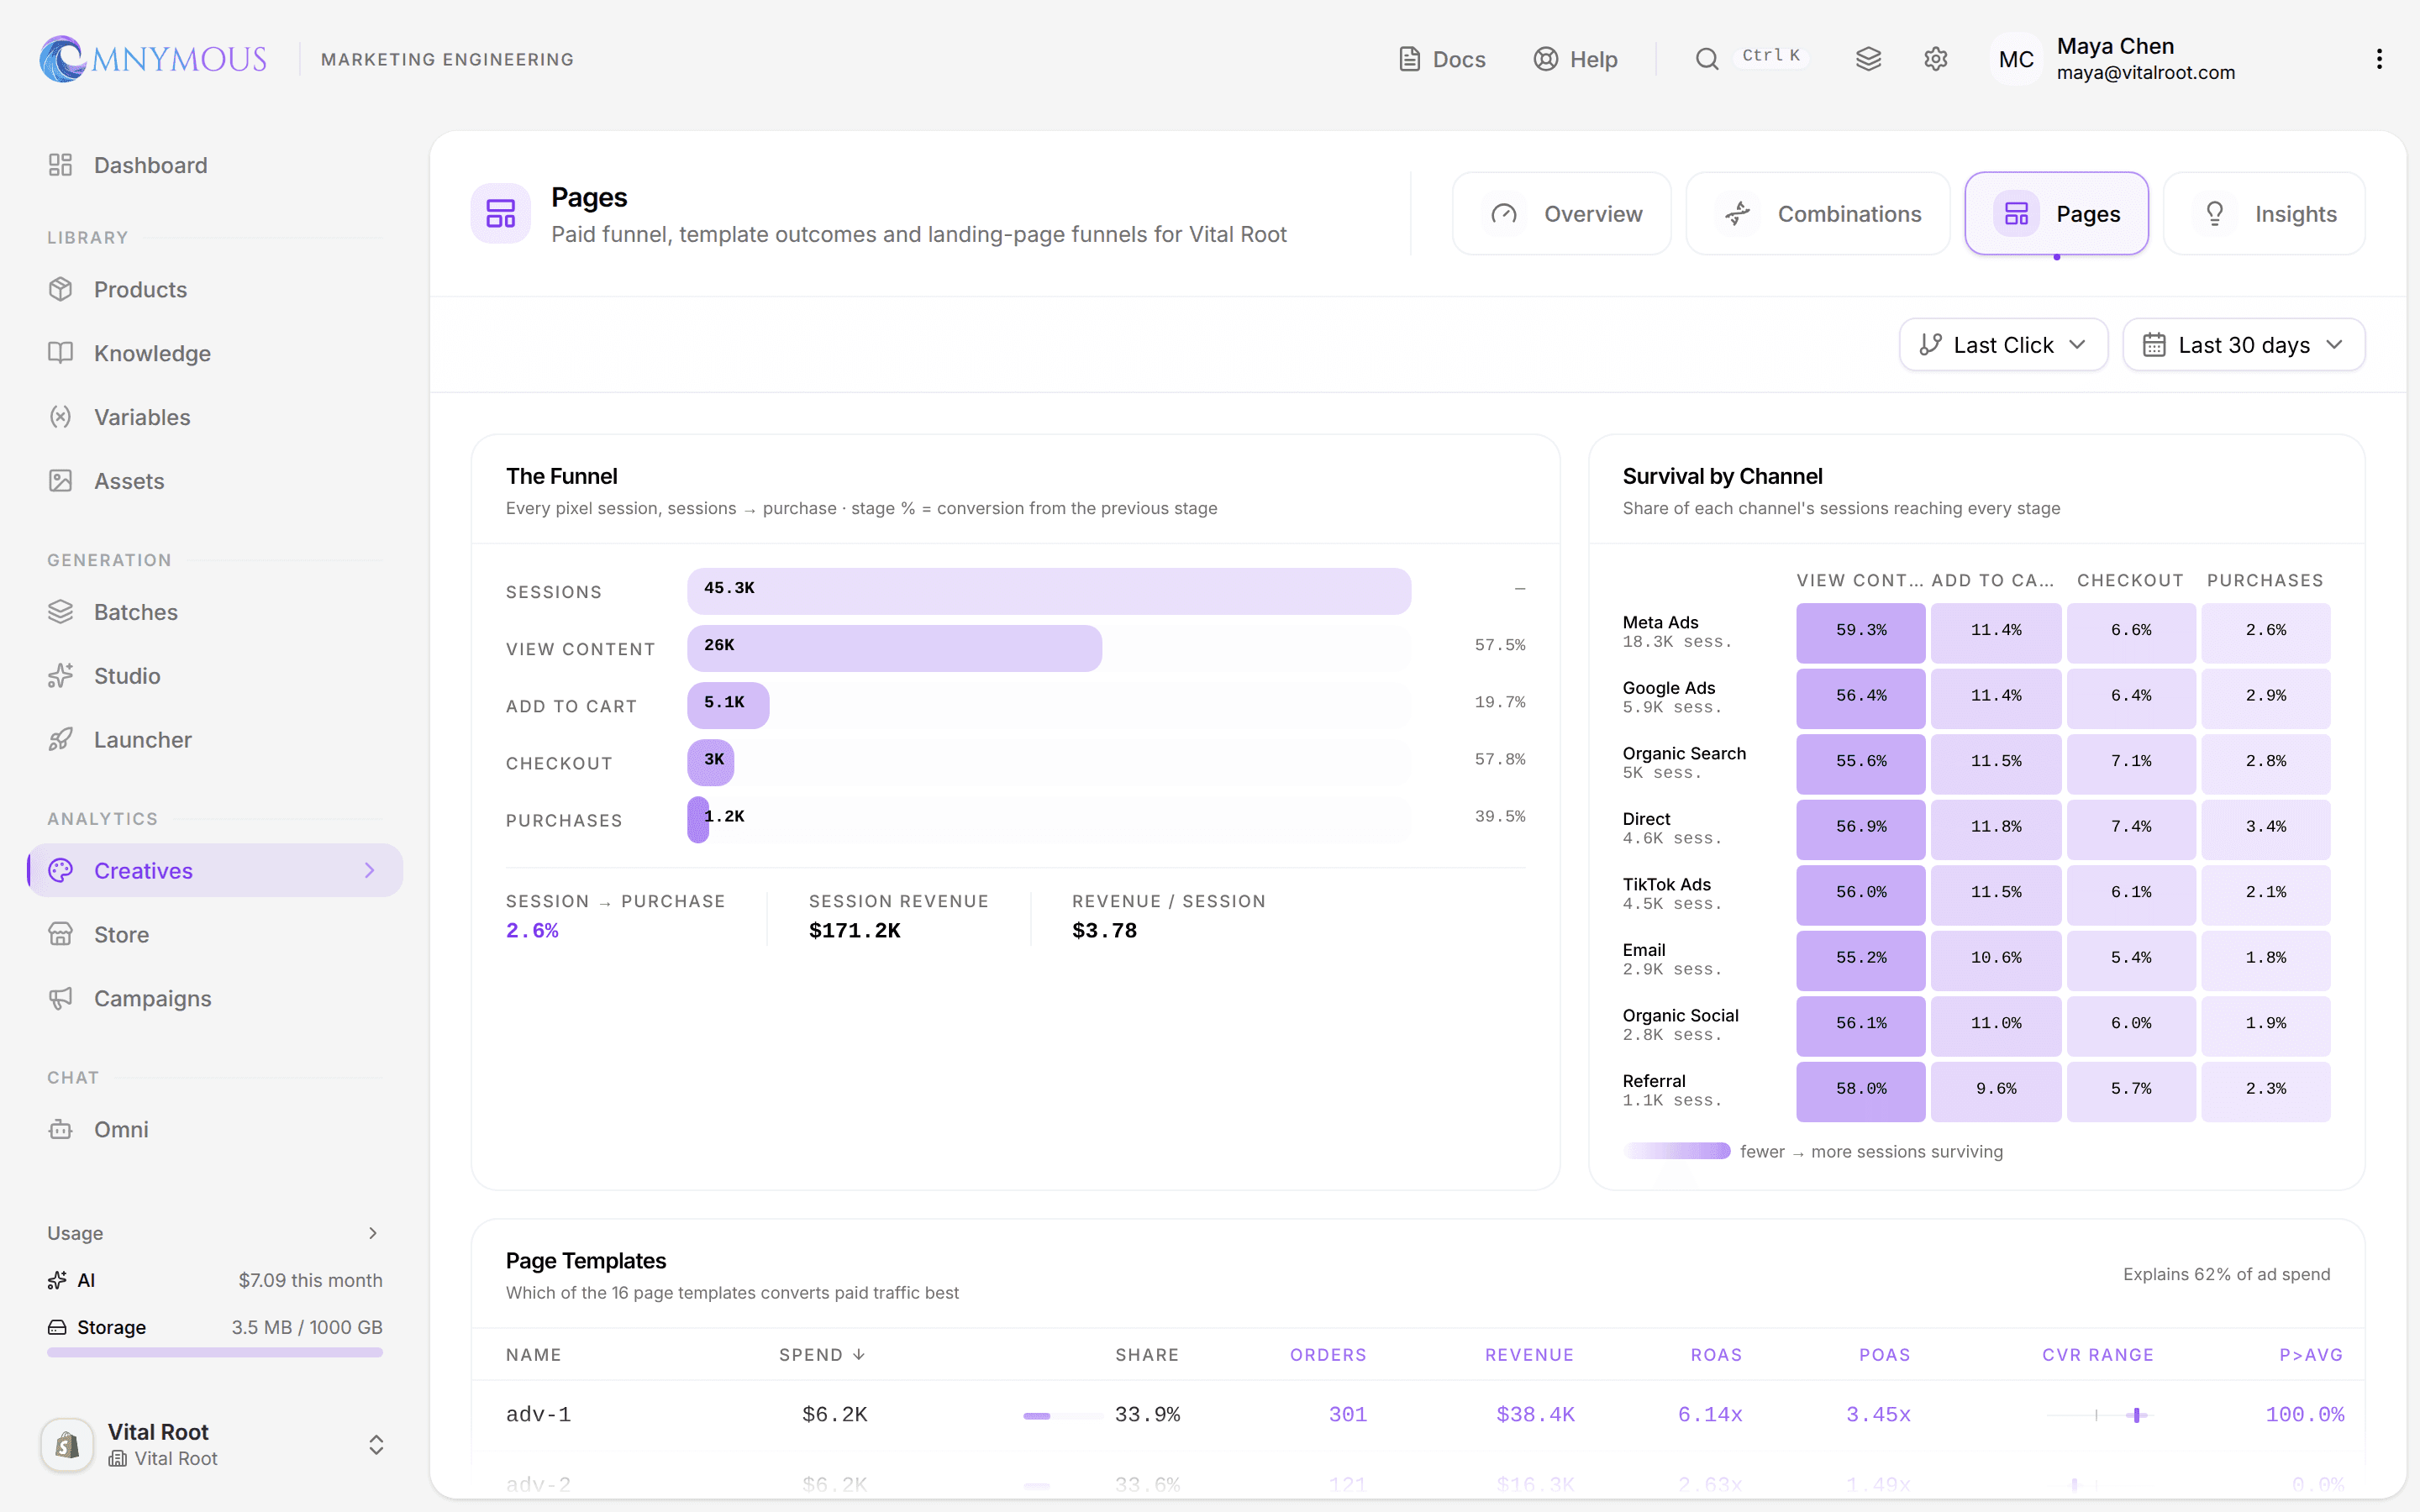The width and height of the screenshot is (2420, 1512).
Task: Open the Last Click attribution dropdown
Action: tap(2004, 345)
